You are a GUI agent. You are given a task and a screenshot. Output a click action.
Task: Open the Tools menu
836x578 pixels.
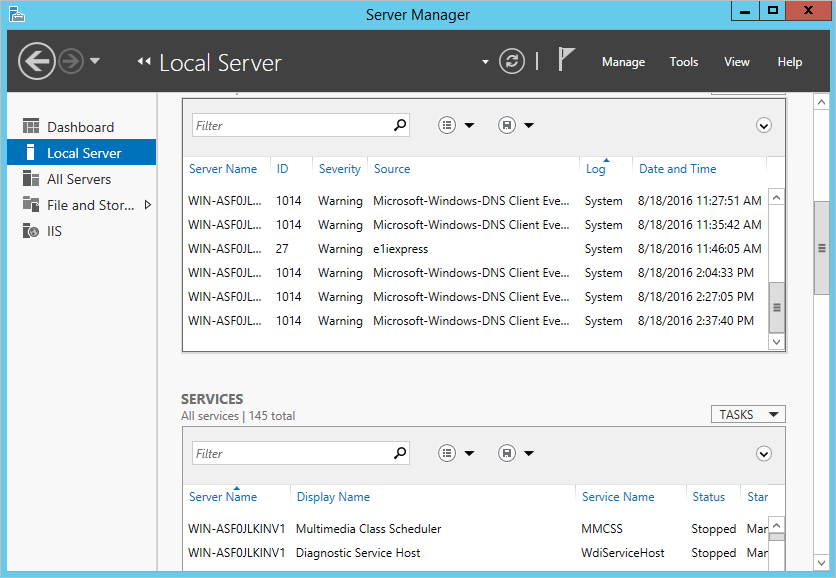pyautogui.click(x=684, y=62)
